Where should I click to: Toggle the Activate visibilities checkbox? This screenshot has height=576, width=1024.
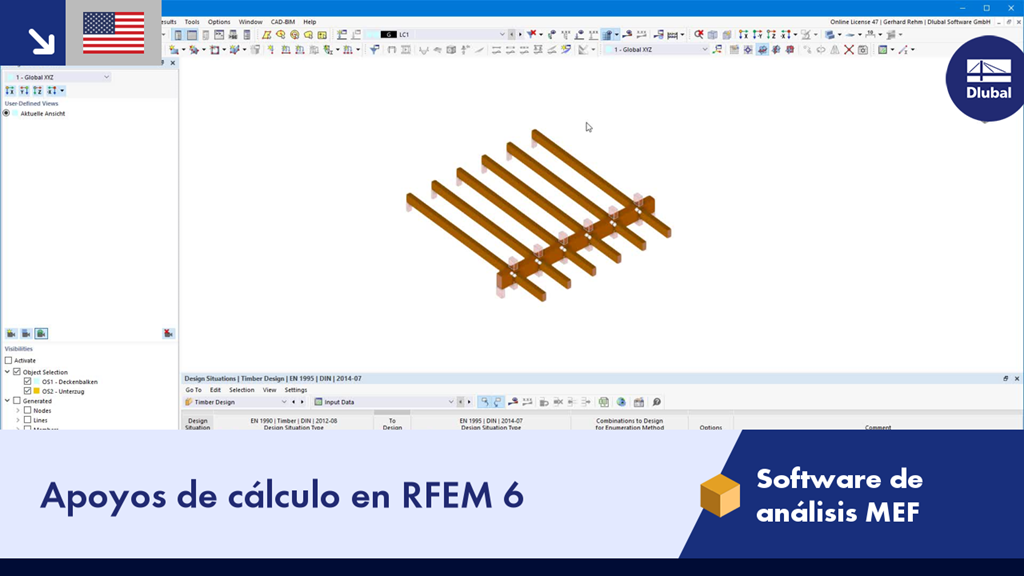[x=8, y=360]
